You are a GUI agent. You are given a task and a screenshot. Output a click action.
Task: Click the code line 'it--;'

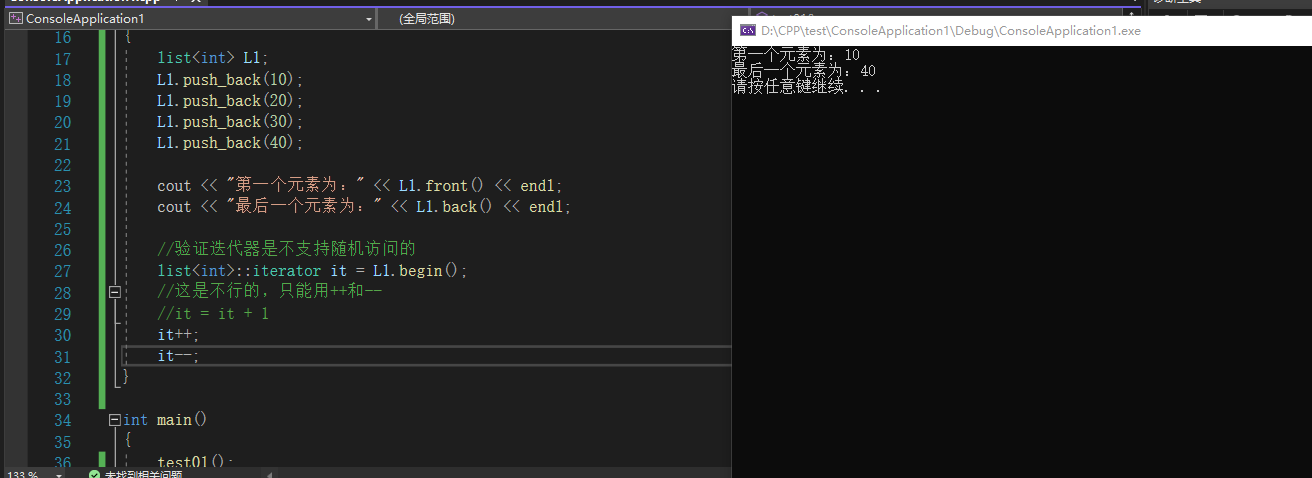point(178,356)
